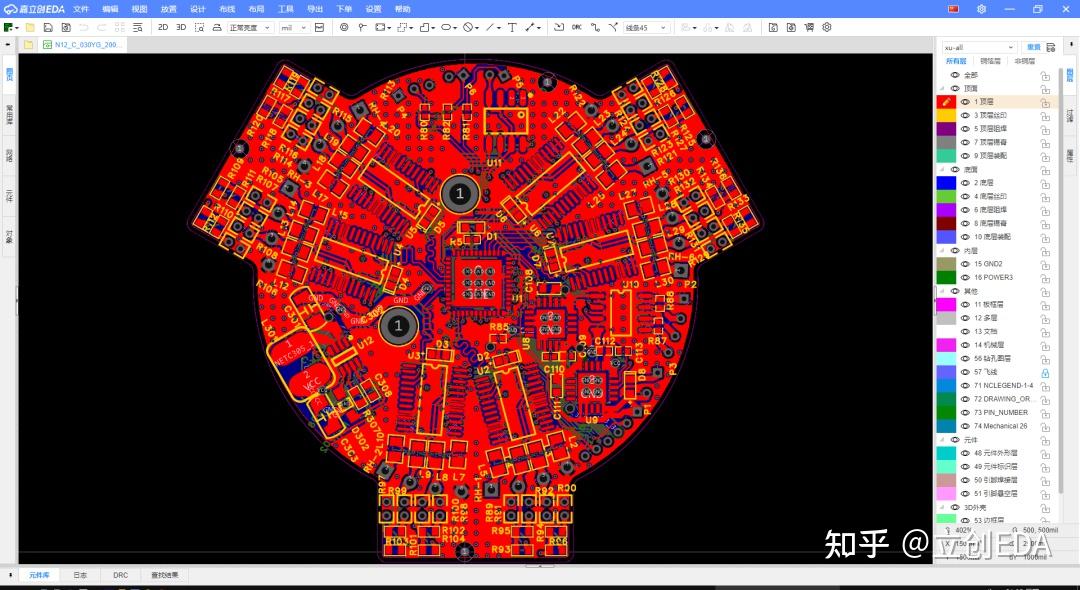Click the 重置 reset button
The height and width of the screenshot is (590, 1080).
[x=1033, y=48]
